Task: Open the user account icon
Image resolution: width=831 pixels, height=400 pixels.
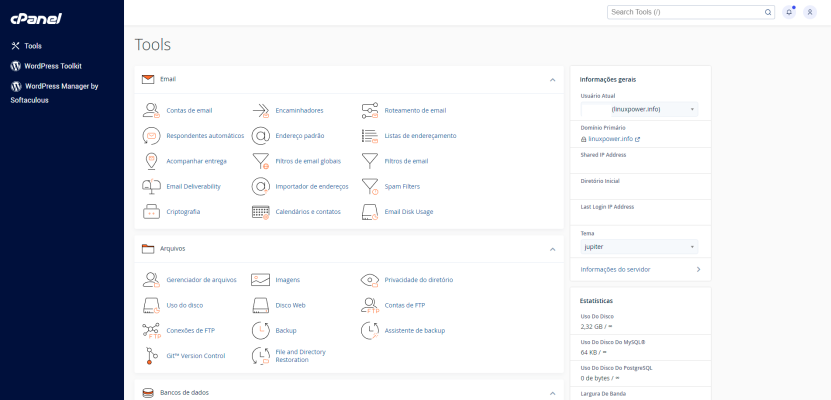Action: pyautogui.click(x=809, y=12)
